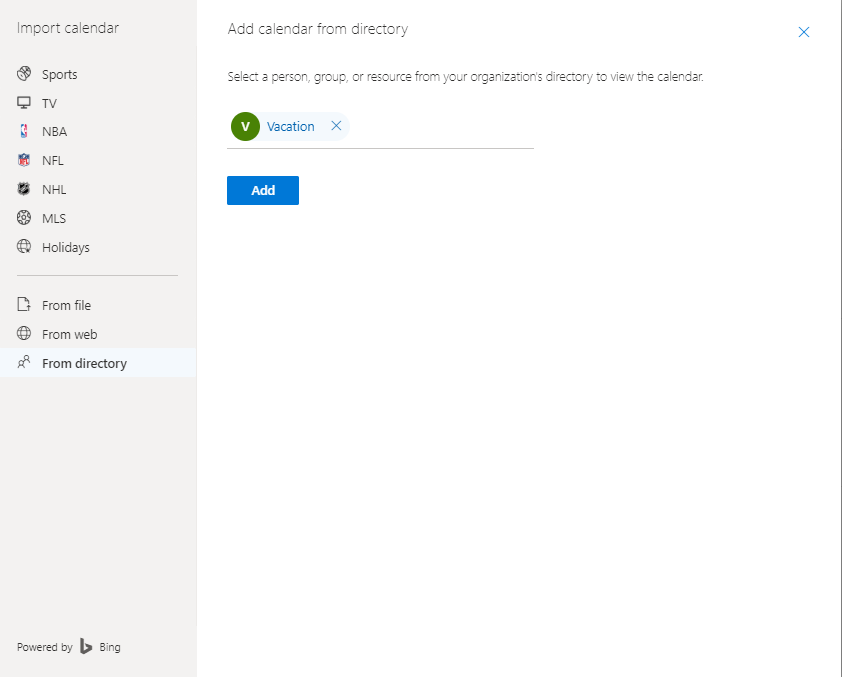Click the TV monitor icon
The width and height of the screenshot is (842, 677).
[x=24, y=103]
